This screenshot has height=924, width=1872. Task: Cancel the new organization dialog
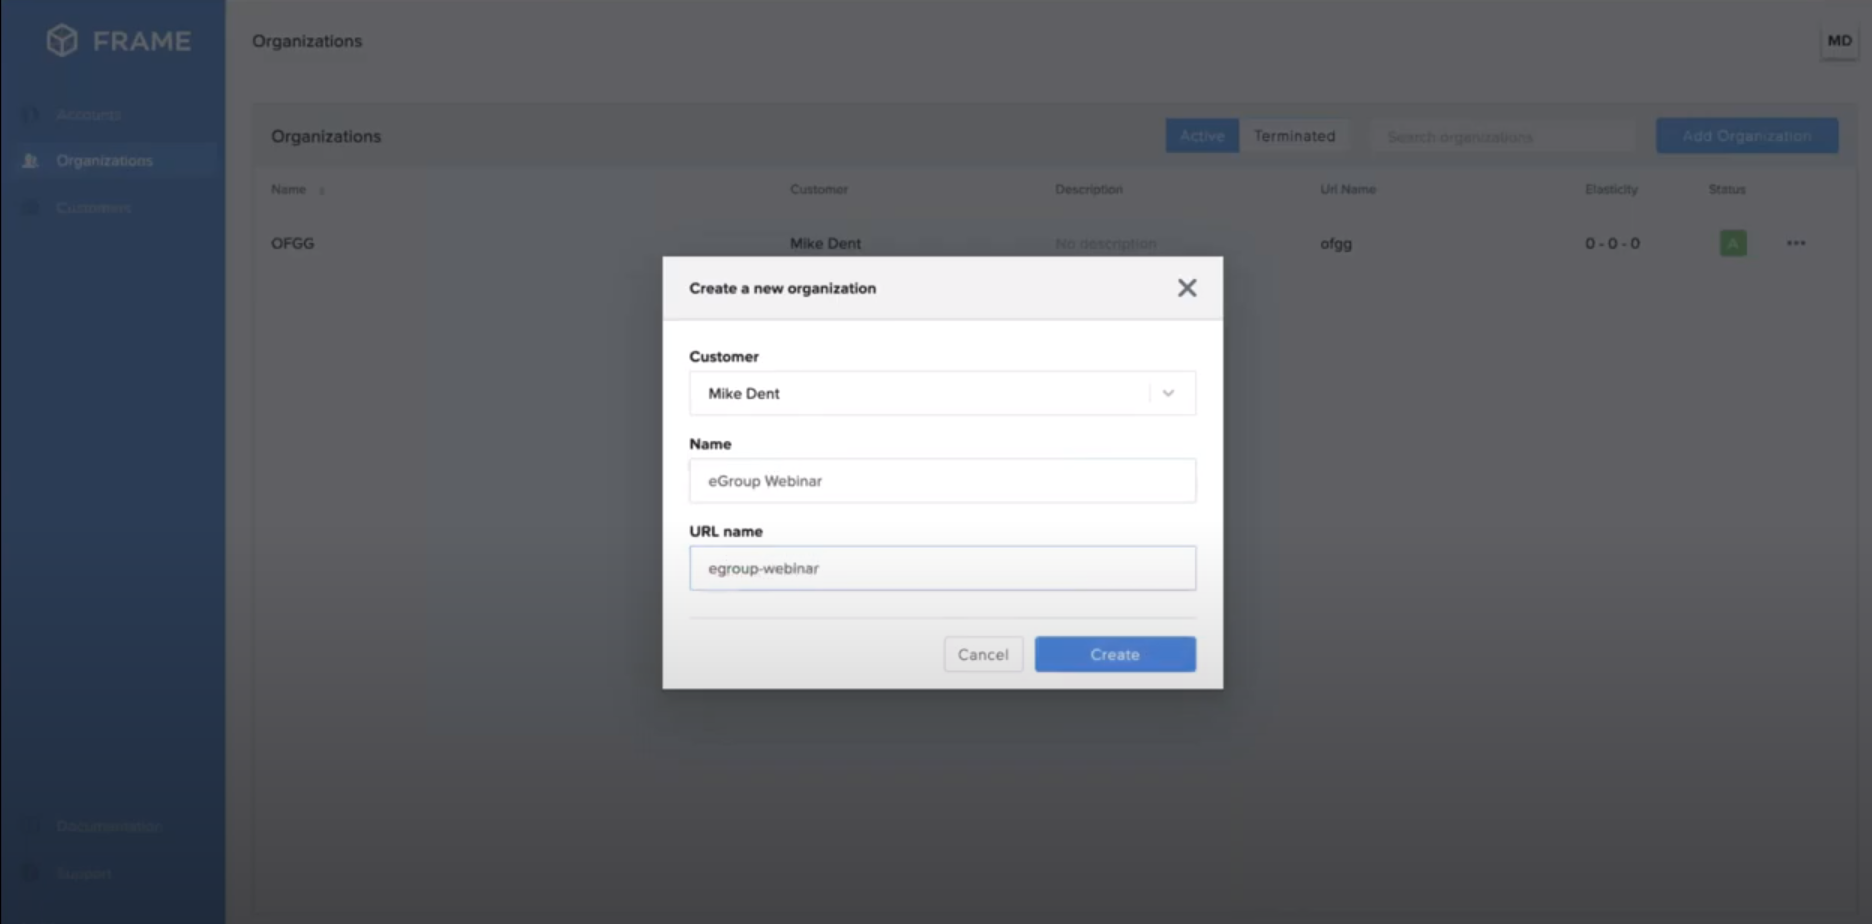[983, 654]
